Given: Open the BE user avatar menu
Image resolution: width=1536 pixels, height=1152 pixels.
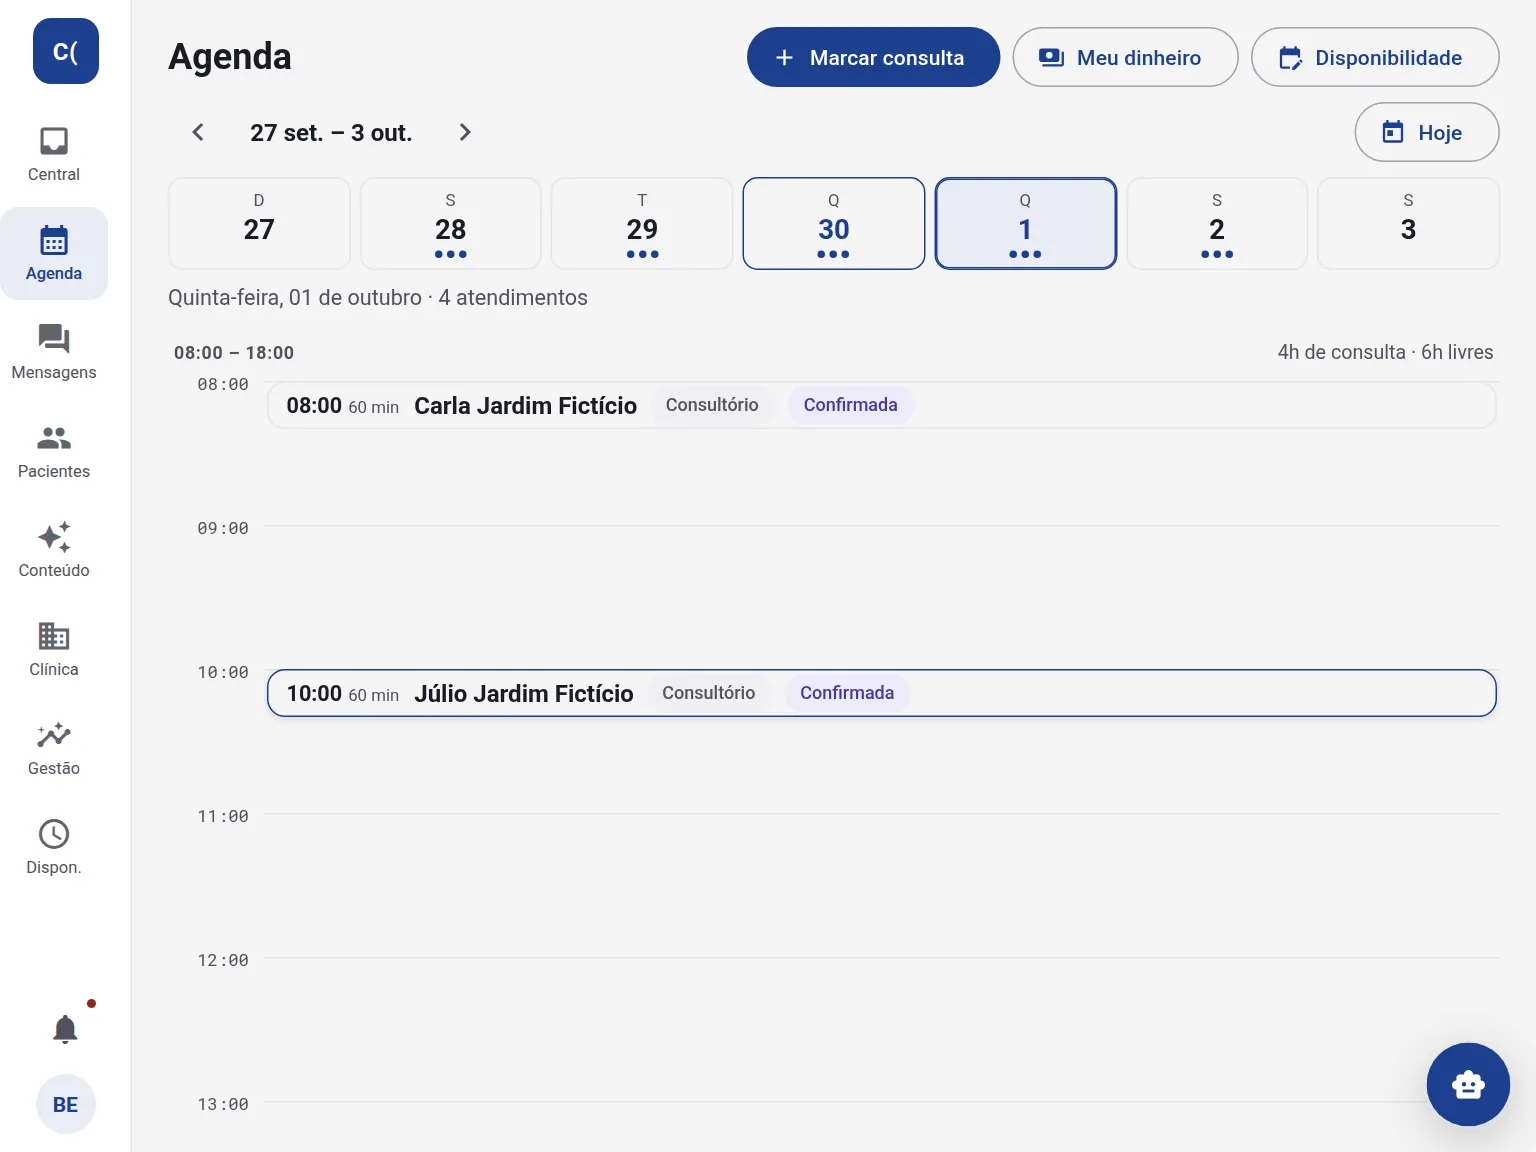Looking at the screenshot, I should (x=66, y=1104).
